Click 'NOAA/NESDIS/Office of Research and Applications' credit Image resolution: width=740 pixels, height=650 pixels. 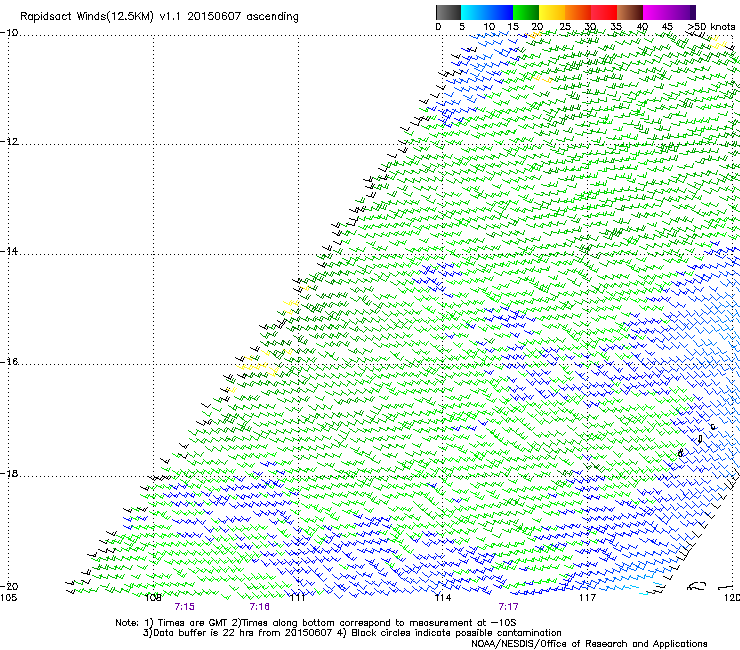click(589, 644)
